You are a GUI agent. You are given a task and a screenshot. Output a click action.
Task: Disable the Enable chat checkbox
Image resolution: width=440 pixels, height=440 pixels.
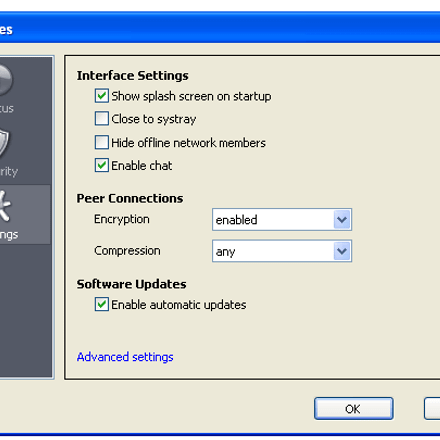tap(101, 165)
